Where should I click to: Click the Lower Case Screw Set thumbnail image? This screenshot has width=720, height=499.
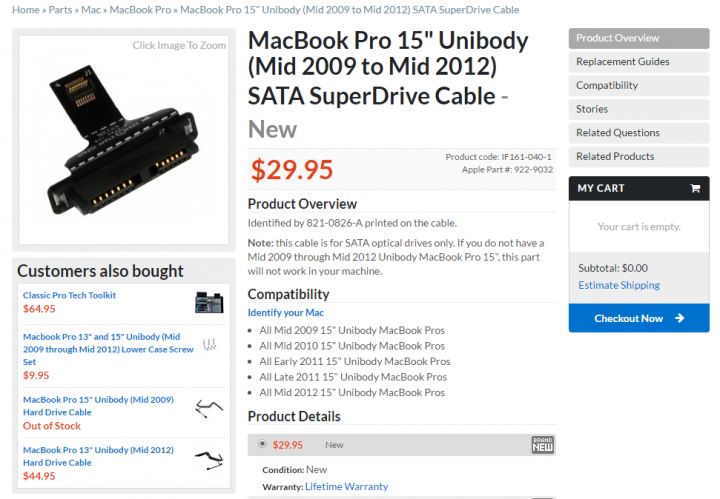pyautogui.click(x=209, y=344)
